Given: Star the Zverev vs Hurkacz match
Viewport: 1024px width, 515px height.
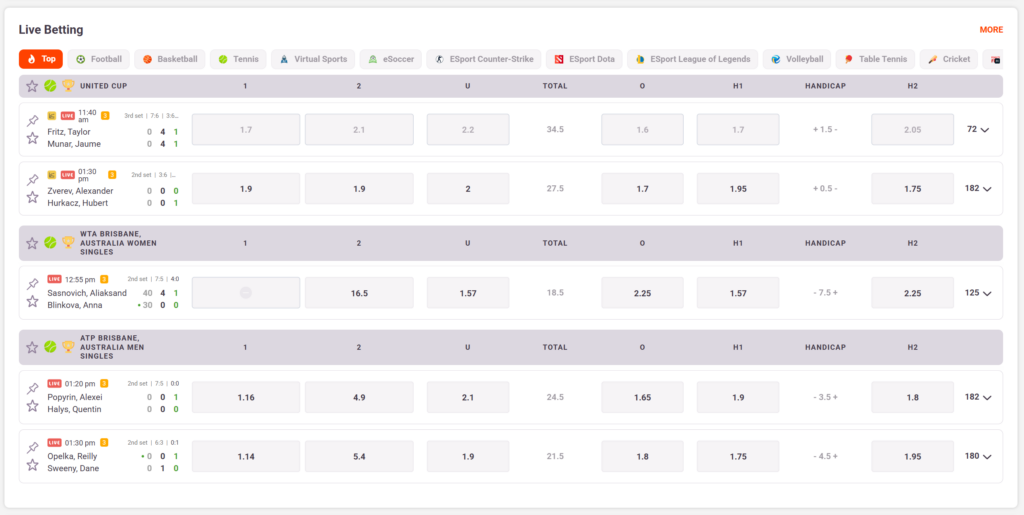Looking at the screenshot, I should tap(32, 197).
